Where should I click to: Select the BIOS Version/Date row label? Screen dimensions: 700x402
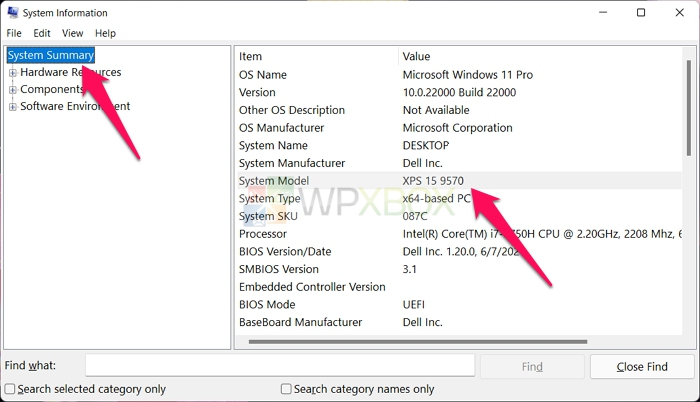click(285, 251)
